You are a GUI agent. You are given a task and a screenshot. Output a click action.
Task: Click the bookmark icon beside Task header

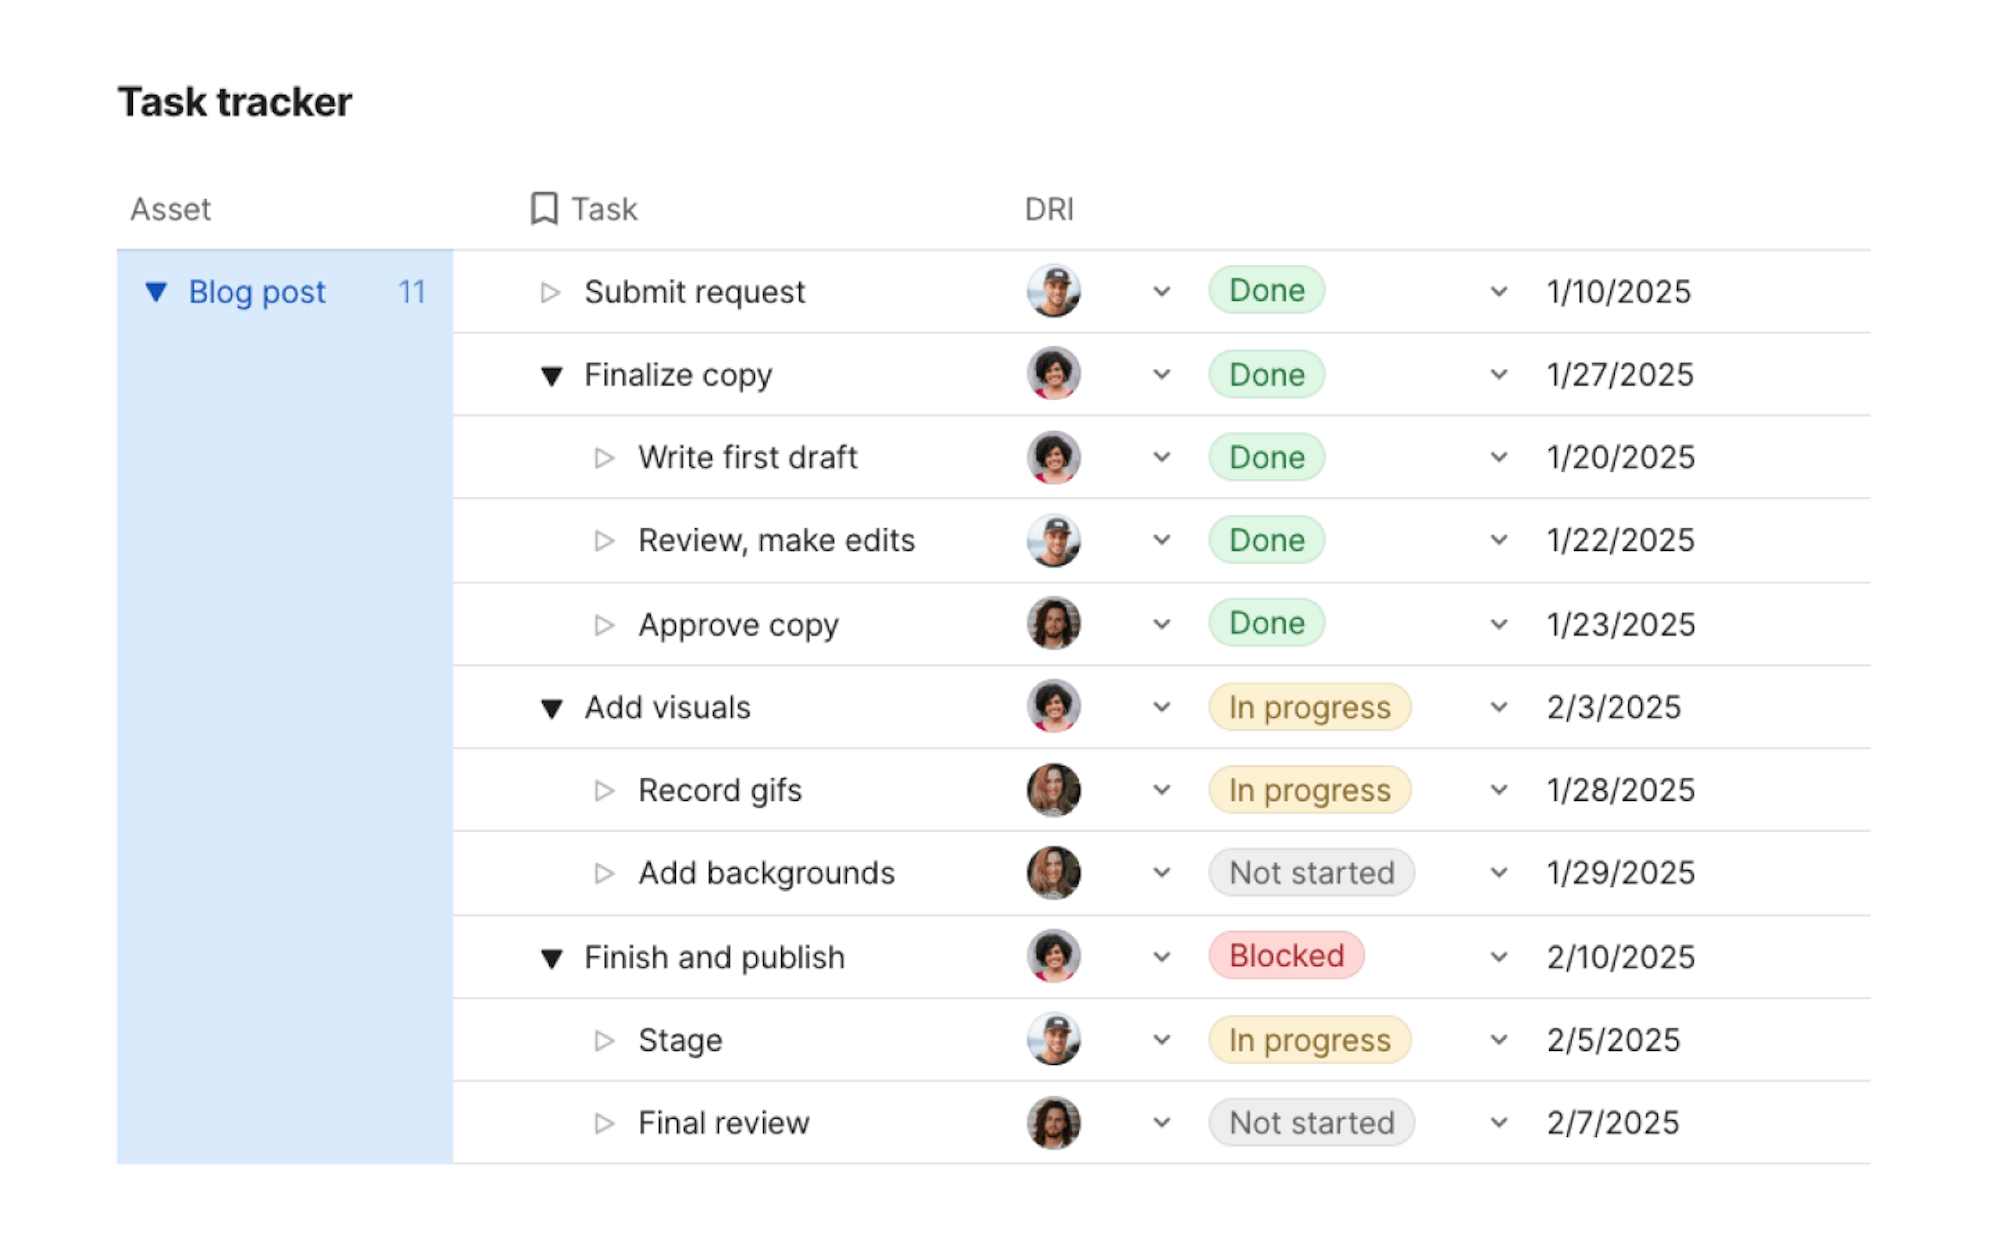point(544,209)
